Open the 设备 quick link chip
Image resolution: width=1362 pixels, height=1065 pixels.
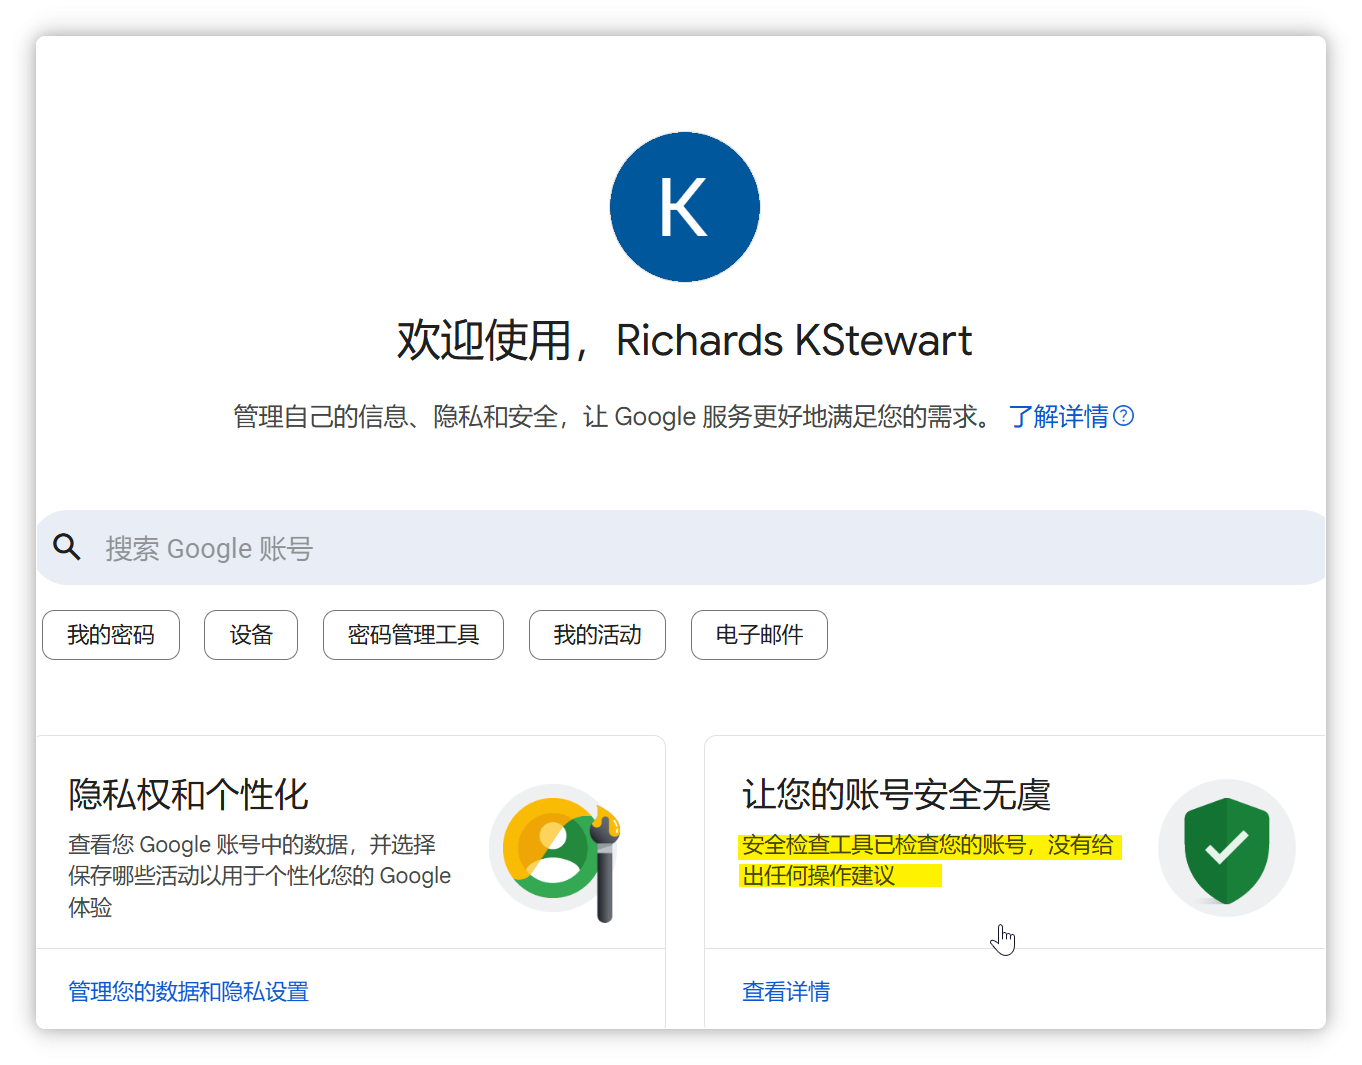point(251,635)
